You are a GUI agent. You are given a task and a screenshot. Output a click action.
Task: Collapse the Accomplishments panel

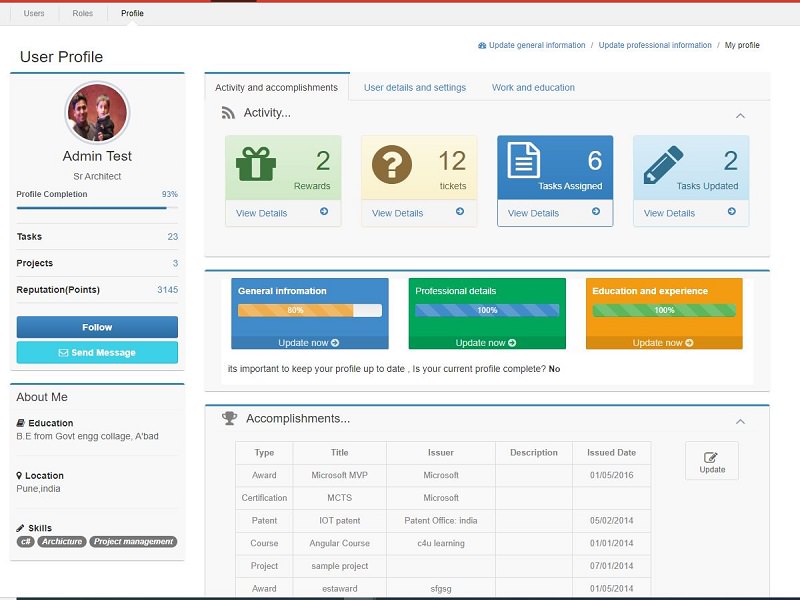click(740, 422)
